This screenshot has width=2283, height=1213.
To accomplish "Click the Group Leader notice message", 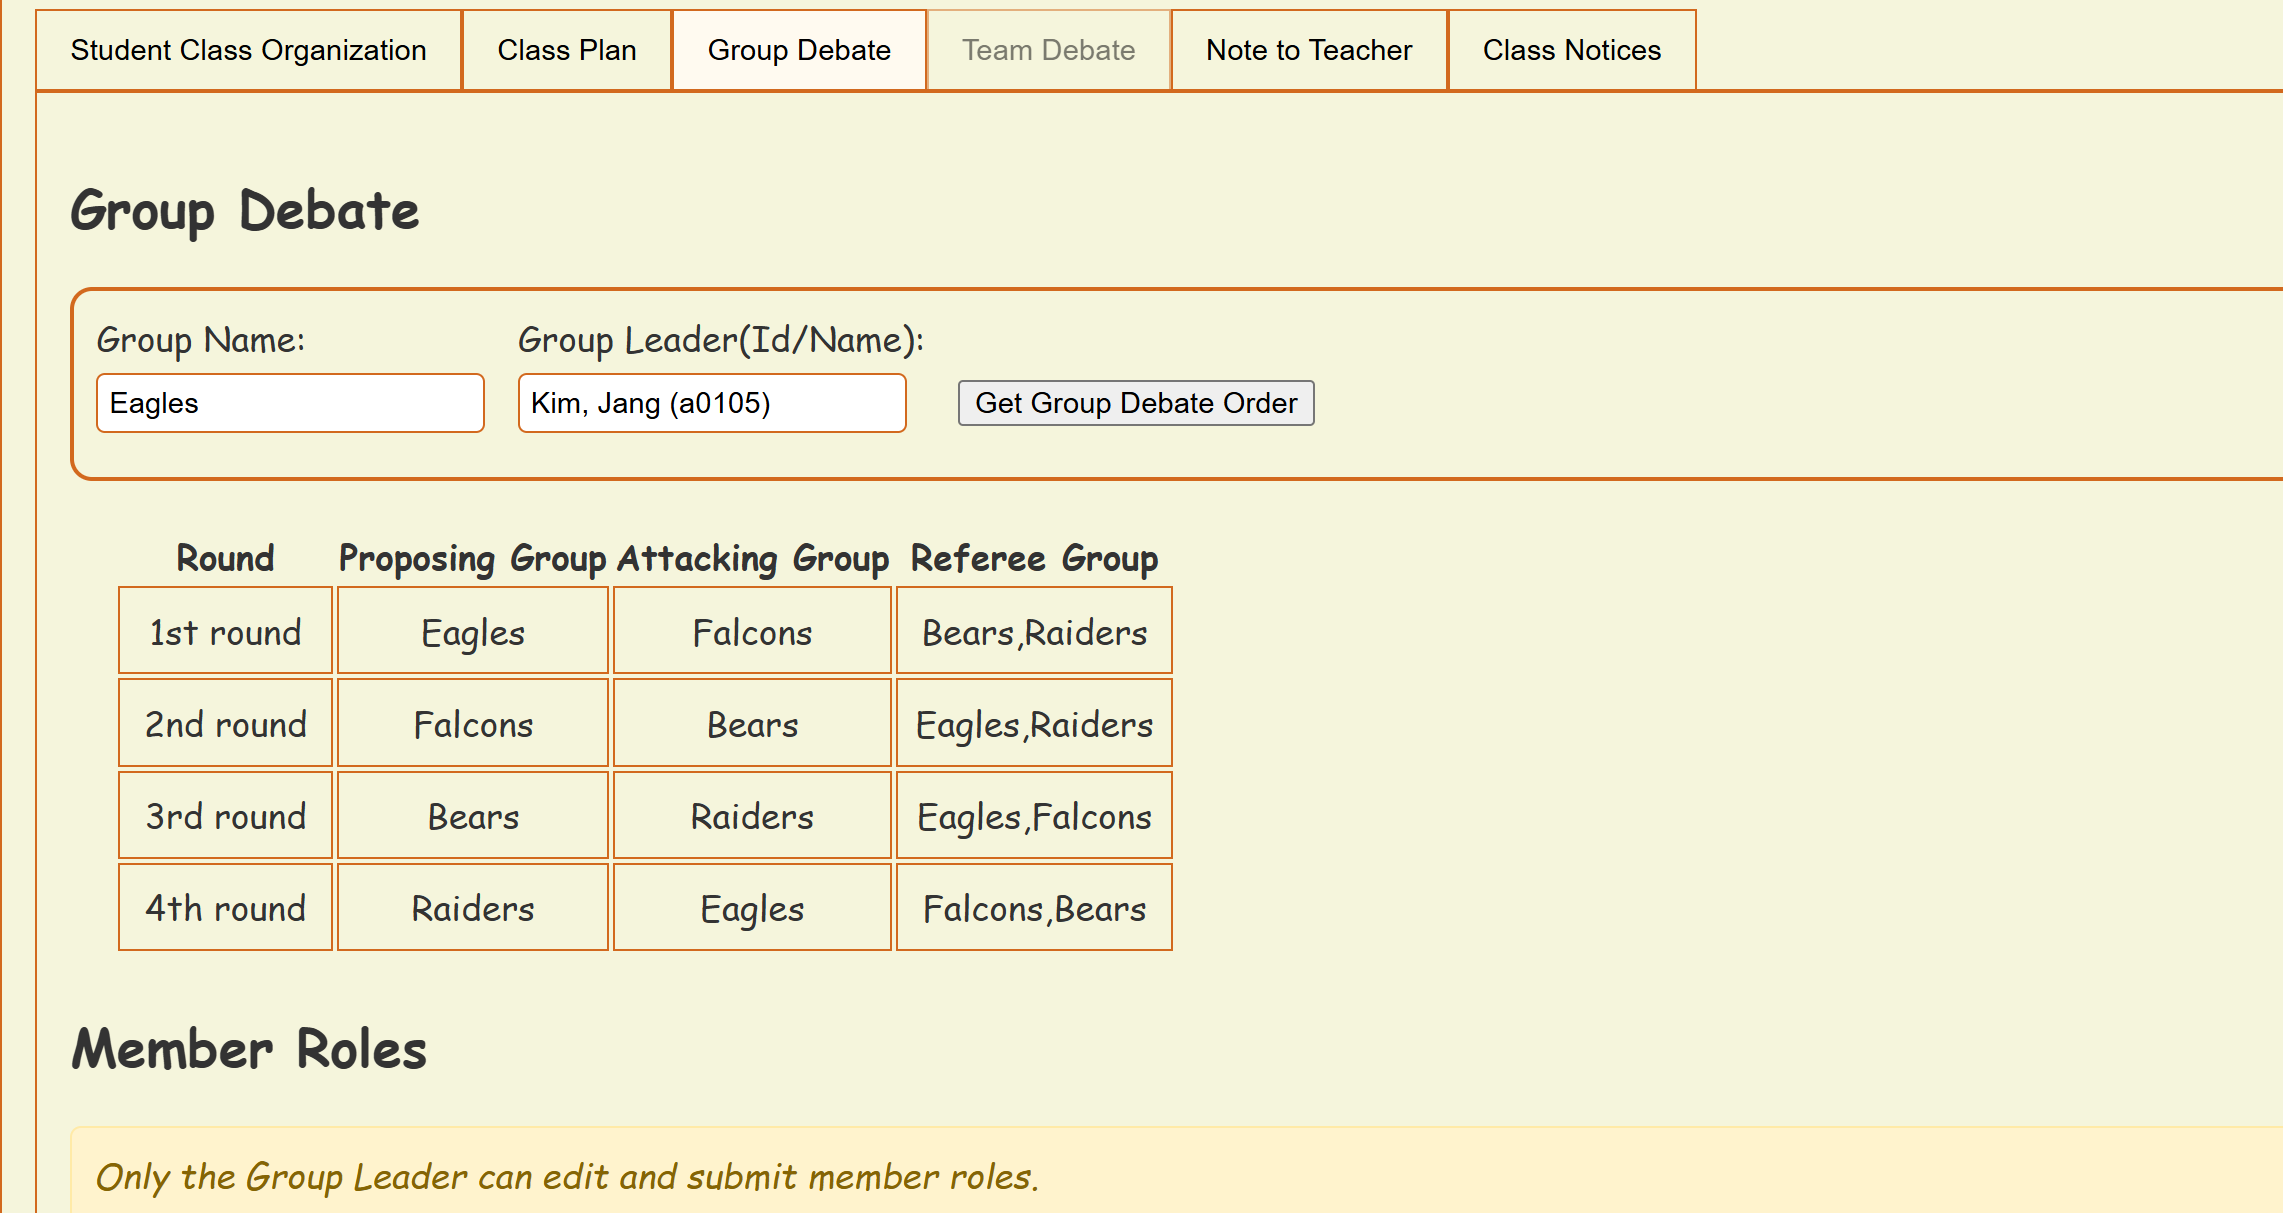I will coord(567,1177).
